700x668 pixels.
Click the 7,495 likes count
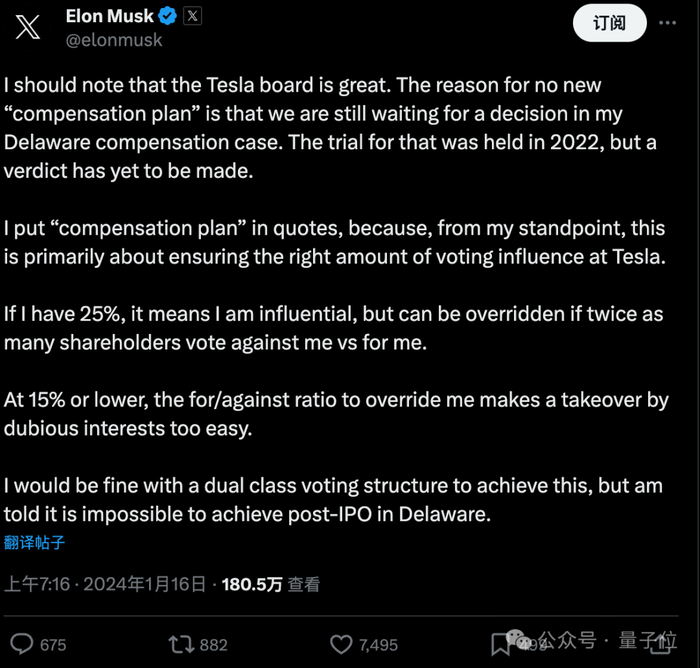(x=378, y=645)
